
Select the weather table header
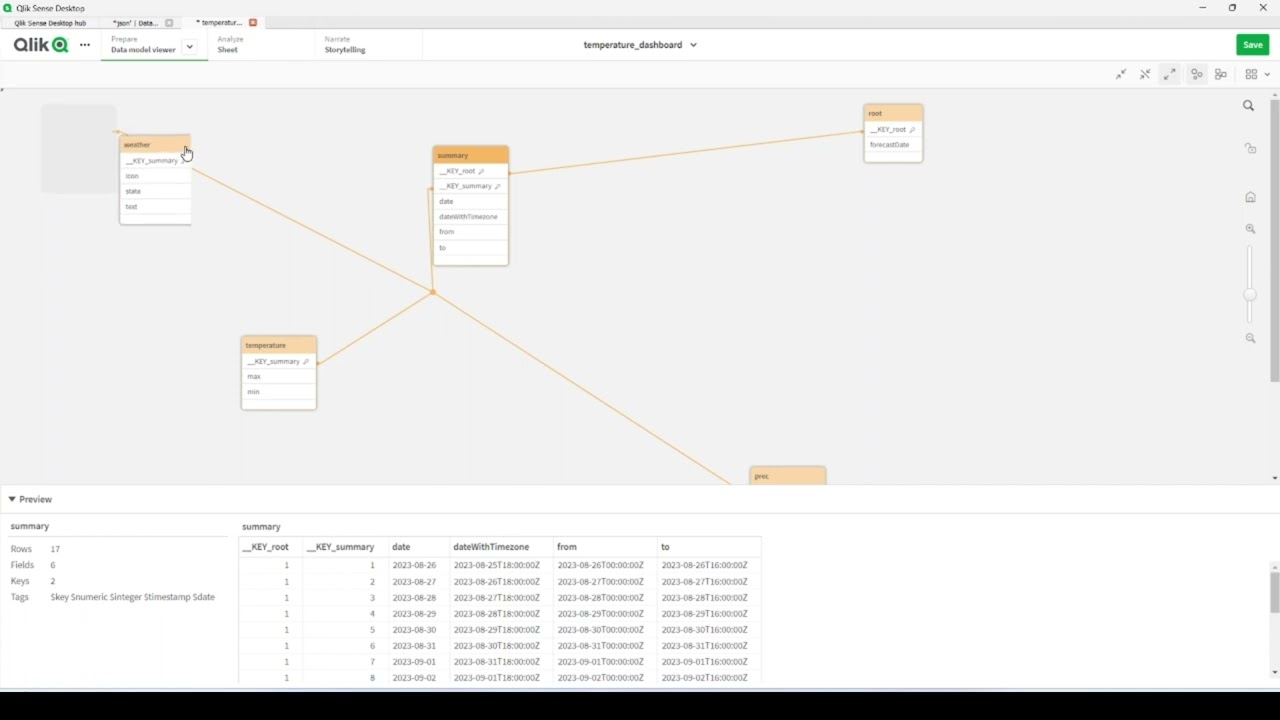(x=155, y=145)
